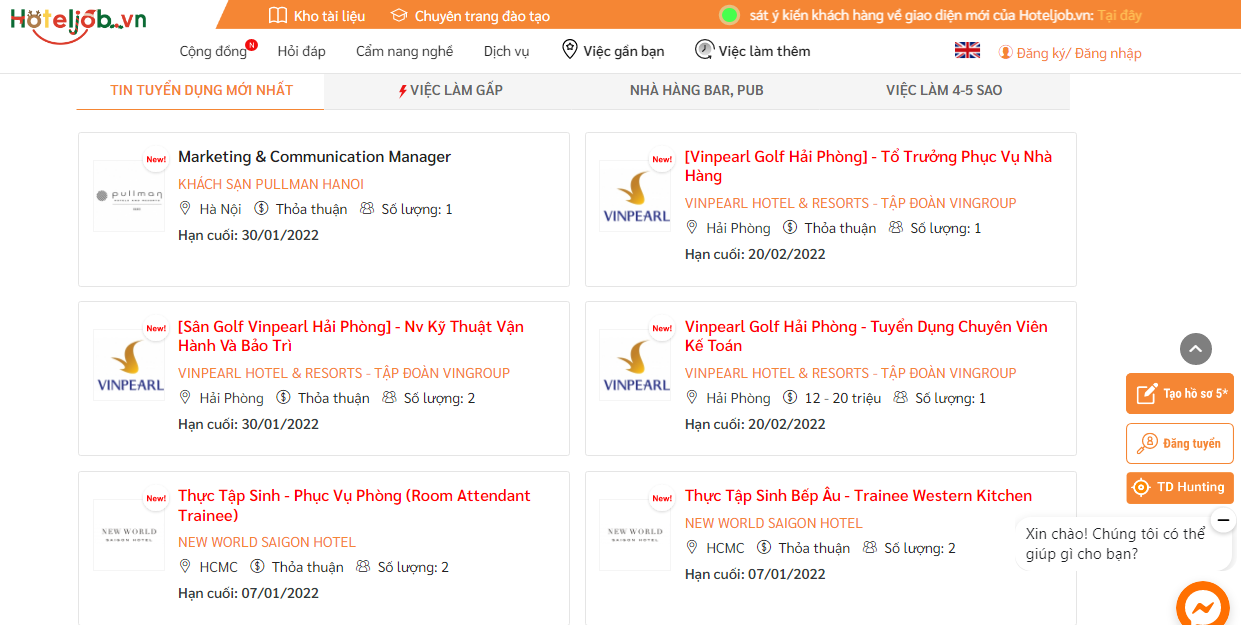Click the Tại đây survey link

click(1119, 15)
